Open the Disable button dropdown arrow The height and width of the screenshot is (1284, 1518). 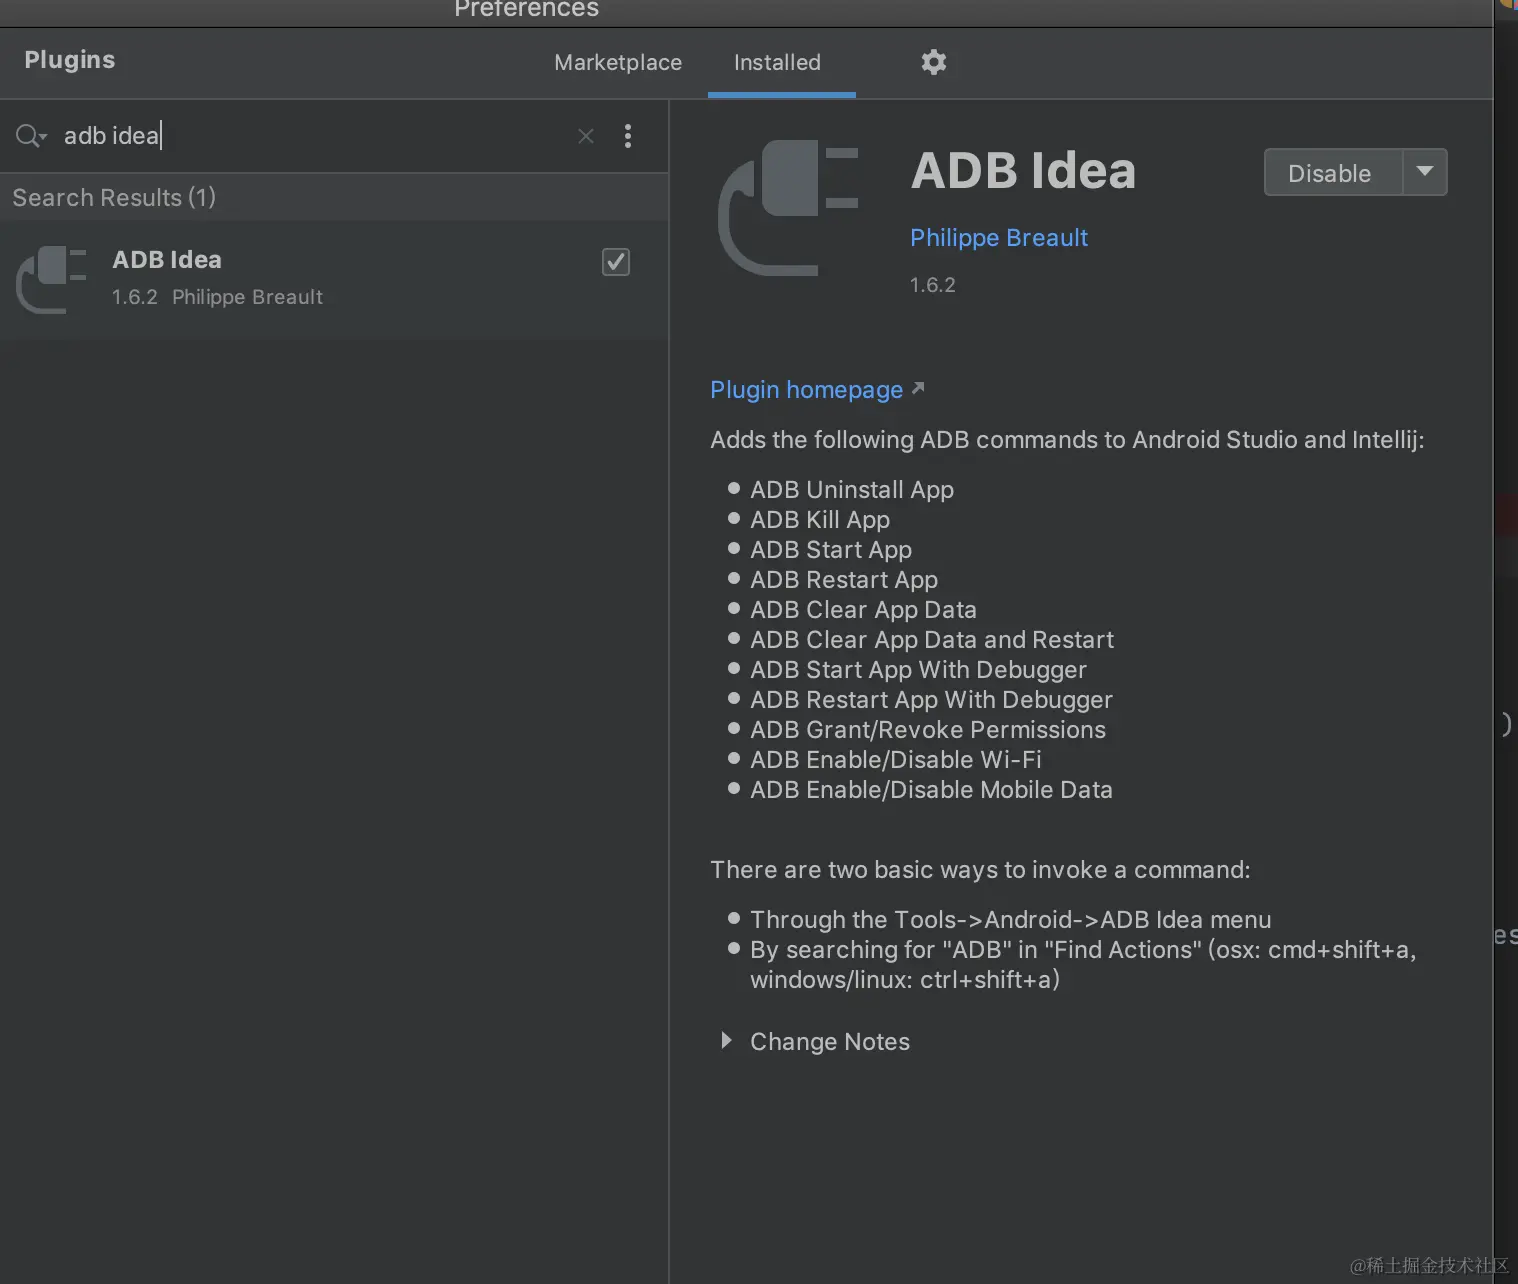(x=1425, y=172)
